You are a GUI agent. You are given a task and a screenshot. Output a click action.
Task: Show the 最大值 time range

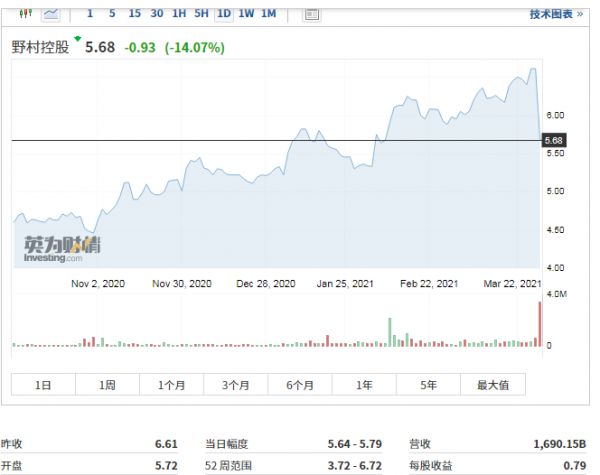[x=493, y=385]
